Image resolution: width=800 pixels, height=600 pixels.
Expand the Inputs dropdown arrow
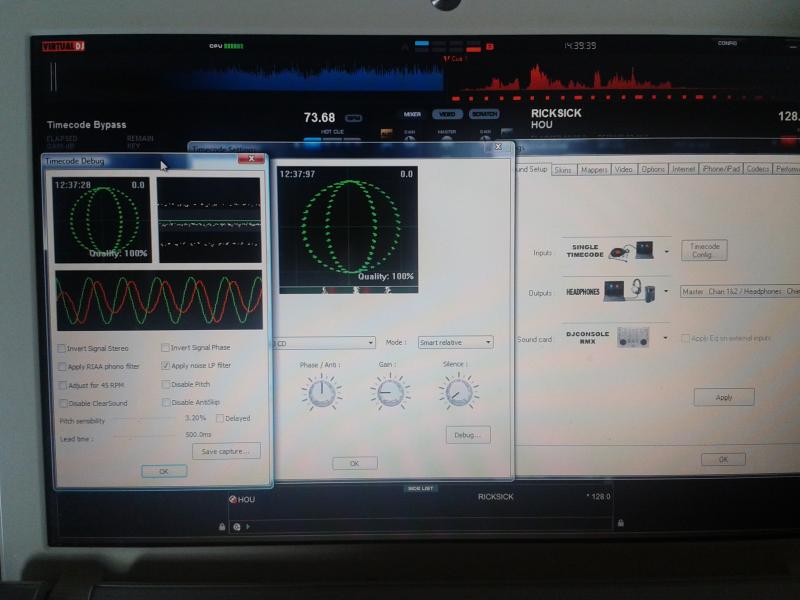coord(666,252)
